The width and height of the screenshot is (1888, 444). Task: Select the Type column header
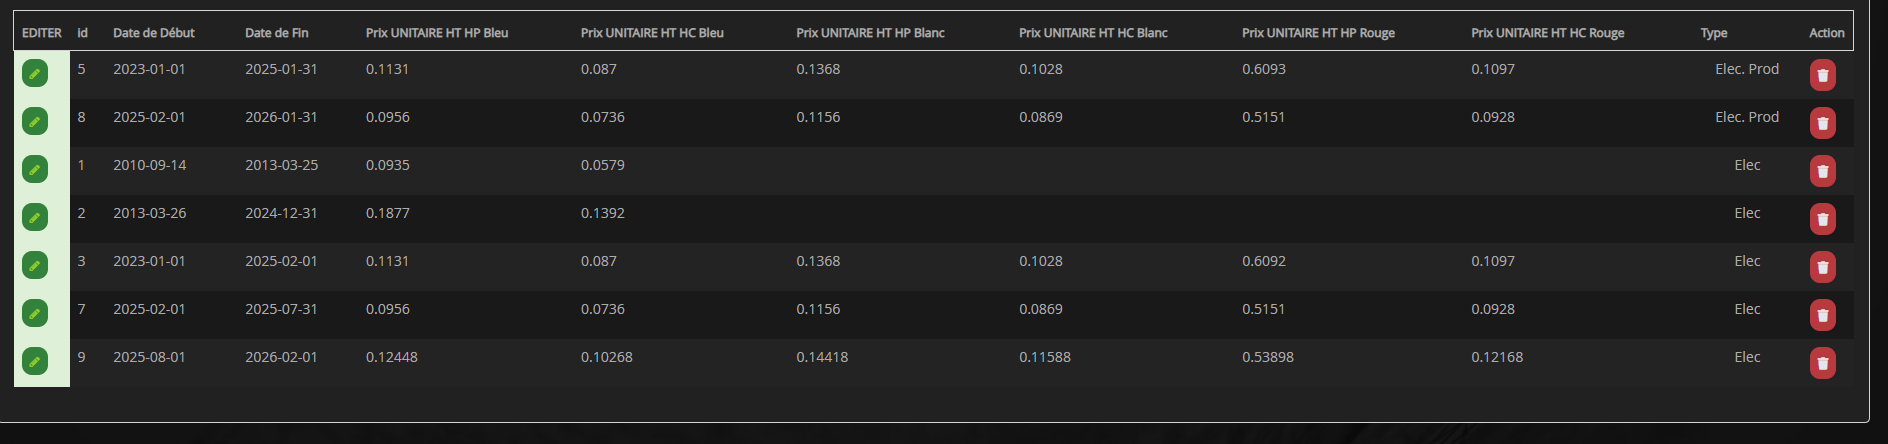(x=1714, y=33)
